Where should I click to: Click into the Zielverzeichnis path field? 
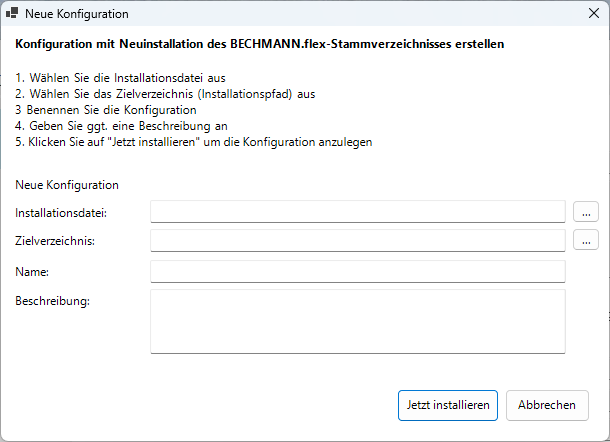point(357,240)
